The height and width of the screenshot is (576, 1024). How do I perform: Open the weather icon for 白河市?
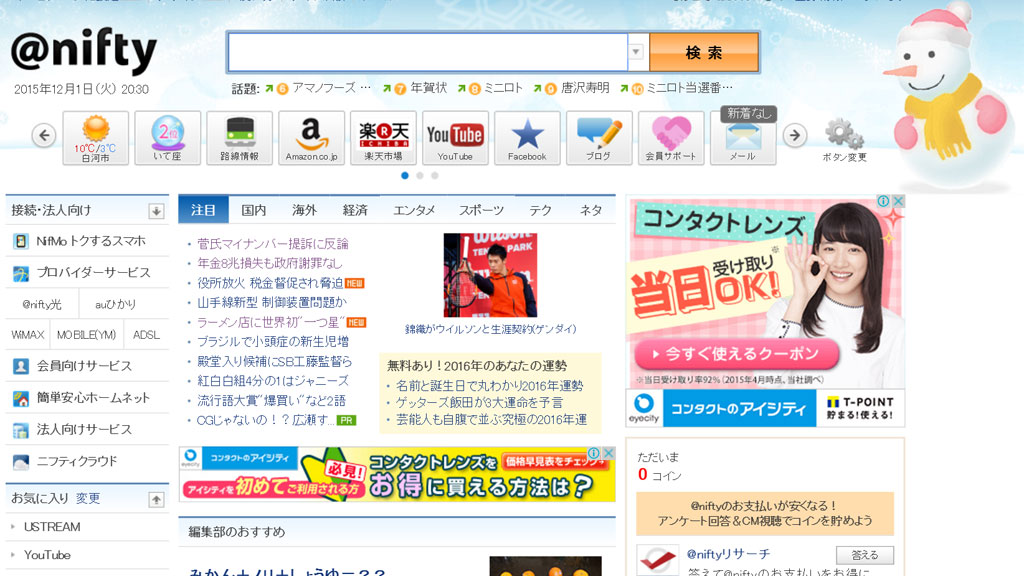(96, 138)
